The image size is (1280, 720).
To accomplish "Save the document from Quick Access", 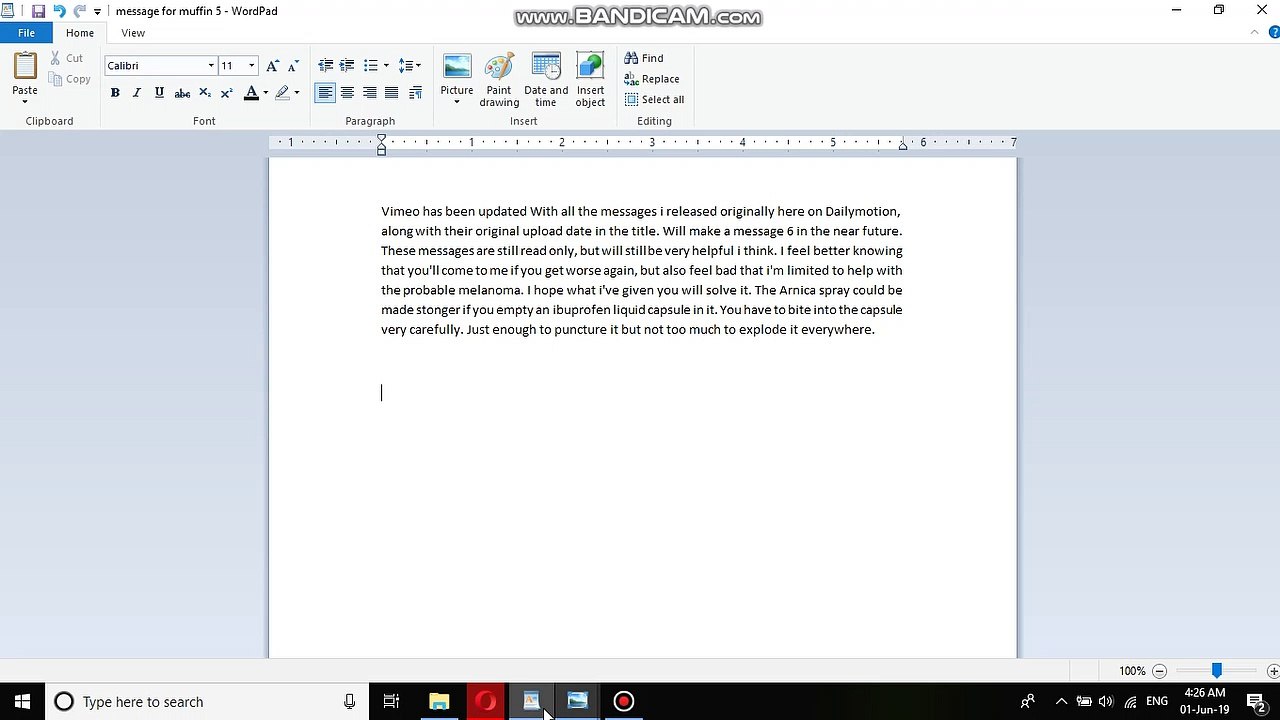I will pos(38,11).
